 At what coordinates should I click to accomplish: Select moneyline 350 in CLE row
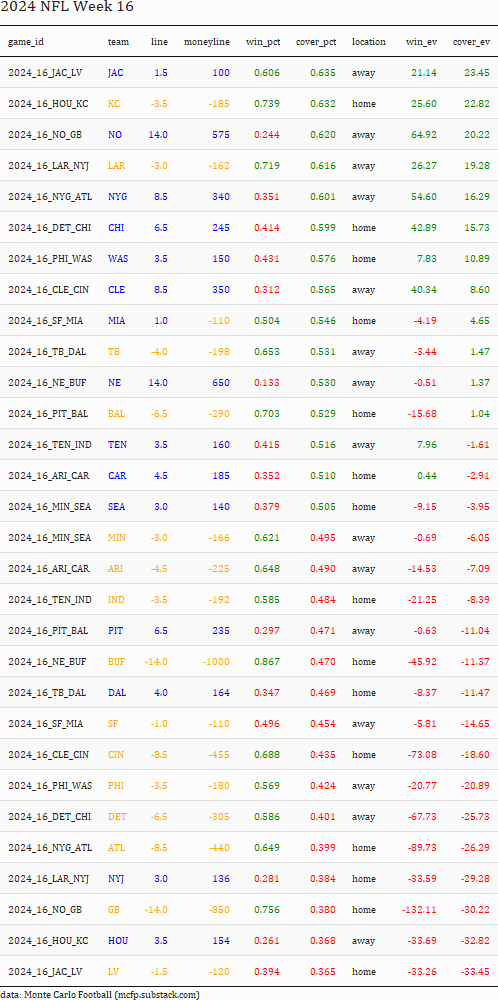pyautogui.click(x=221, y=290)
